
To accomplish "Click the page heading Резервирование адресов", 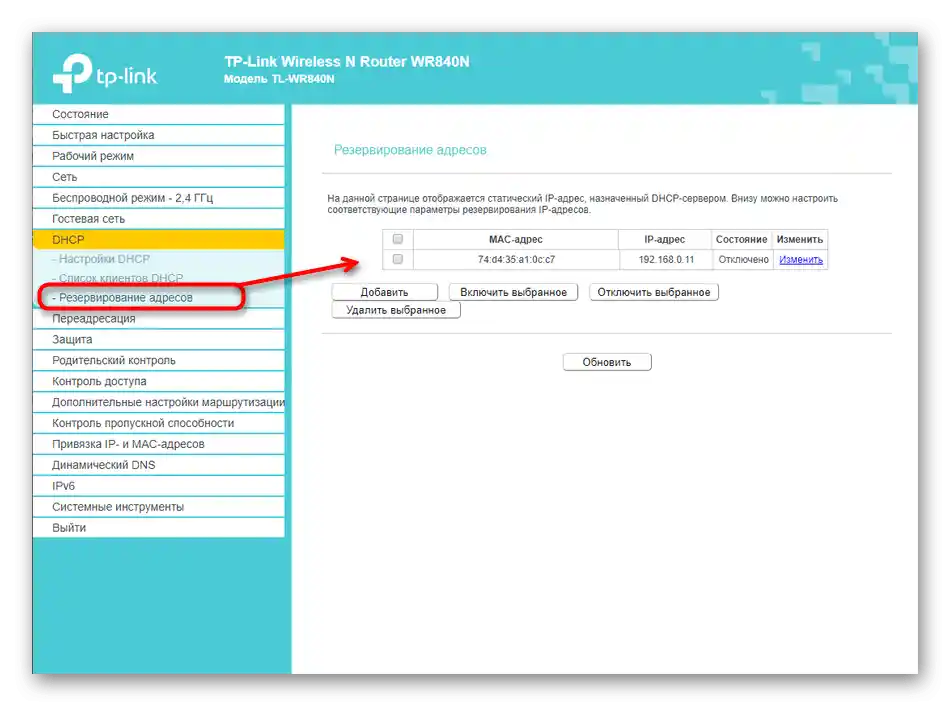I will click(410, 150).
